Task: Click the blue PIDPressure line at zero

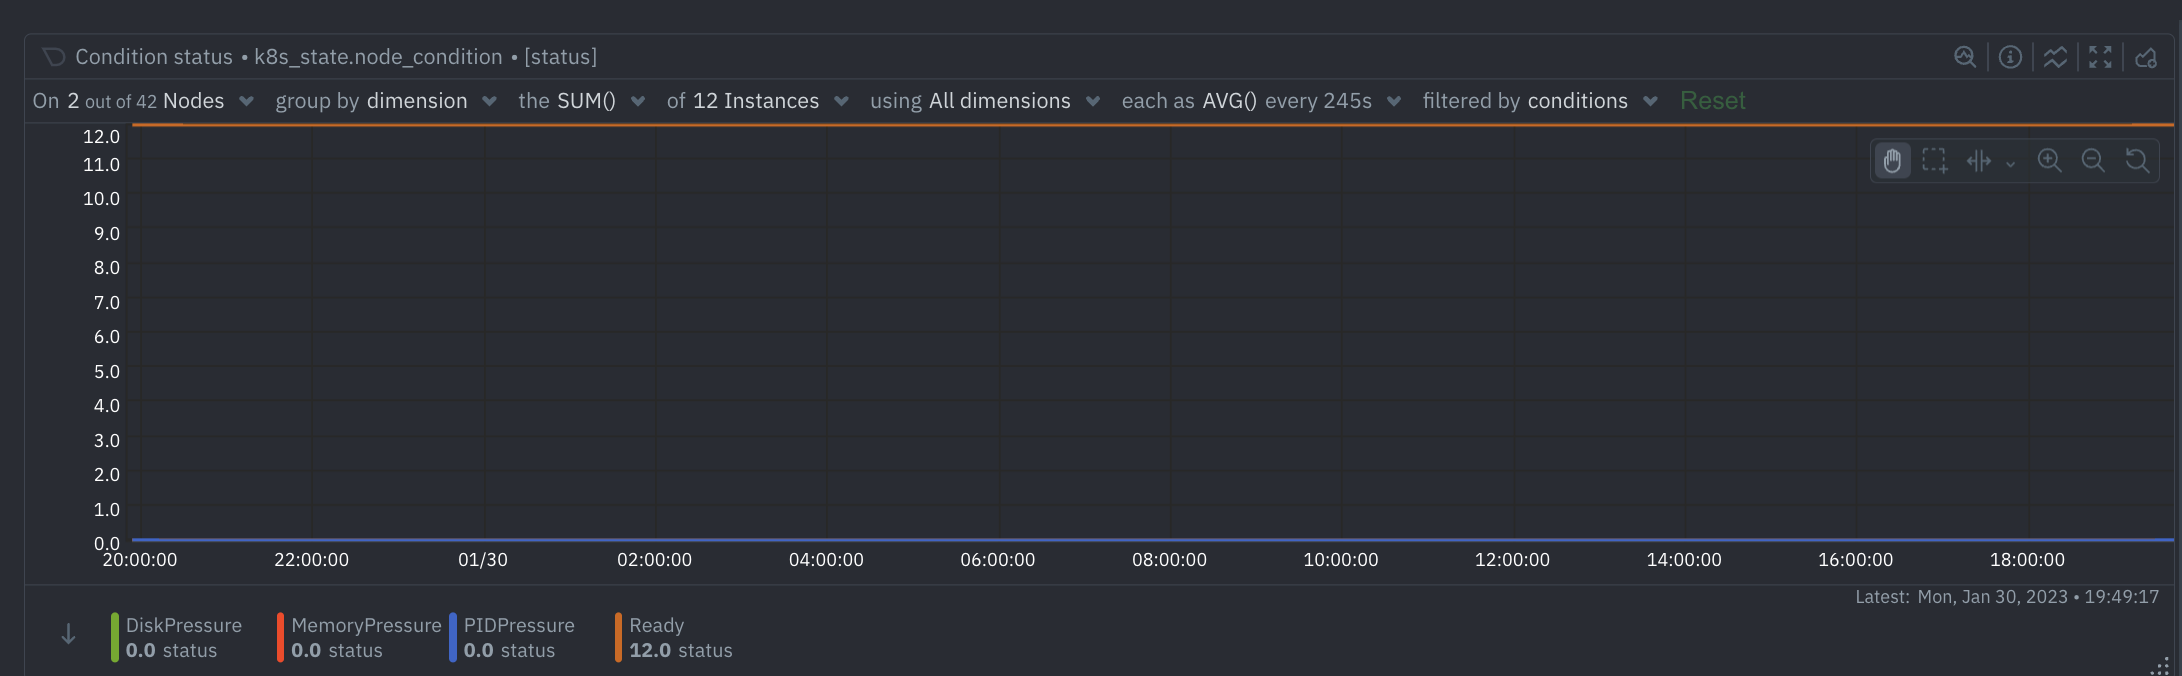Action: [x=1152, y=540]
